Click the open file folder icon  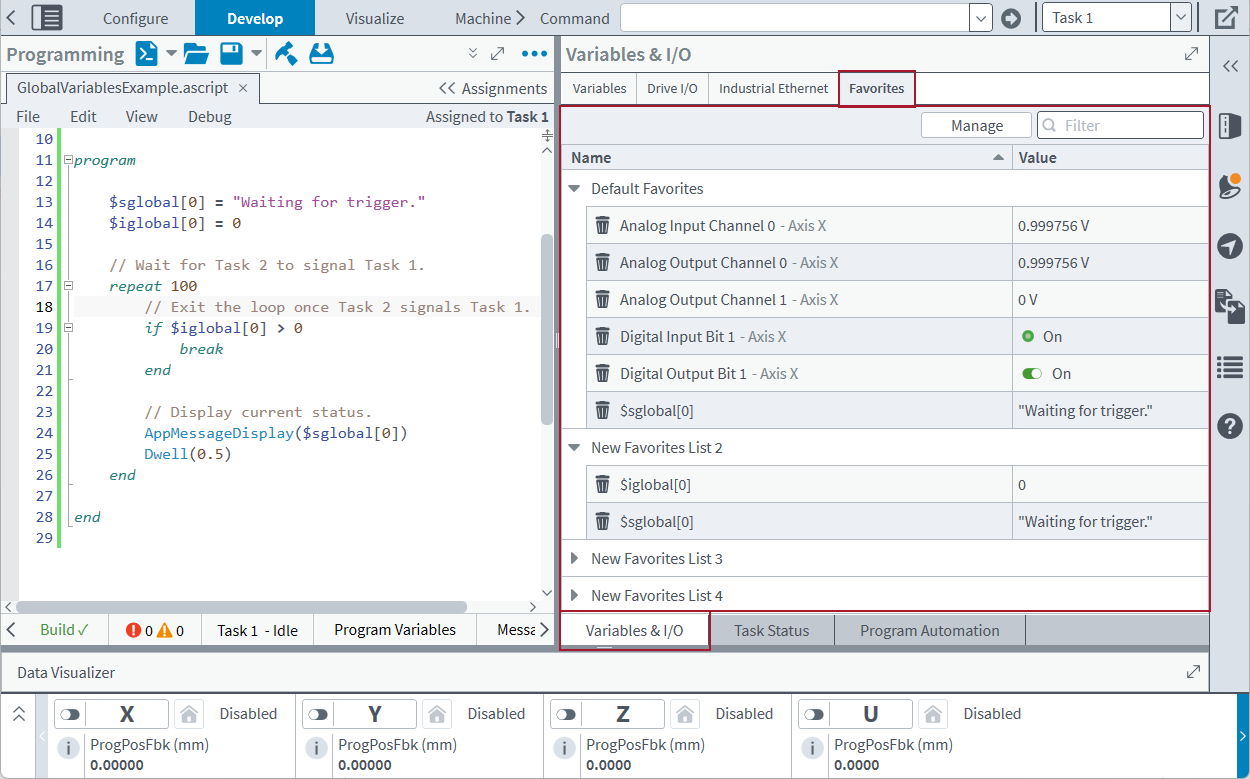[x=195, y=54]
